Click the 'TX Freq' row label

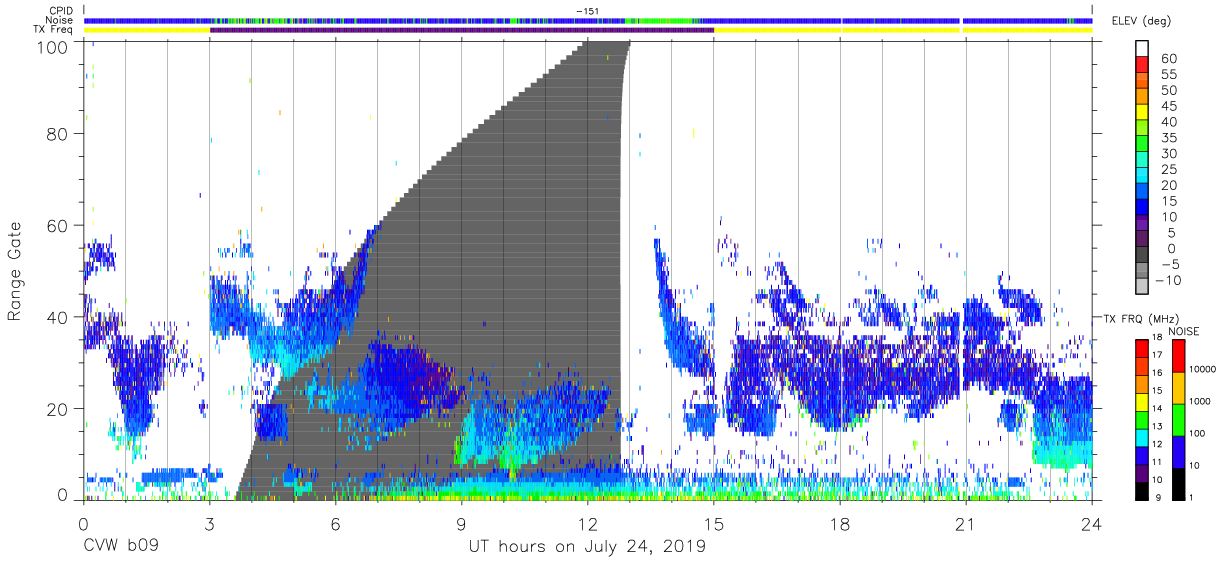[55, 30]
